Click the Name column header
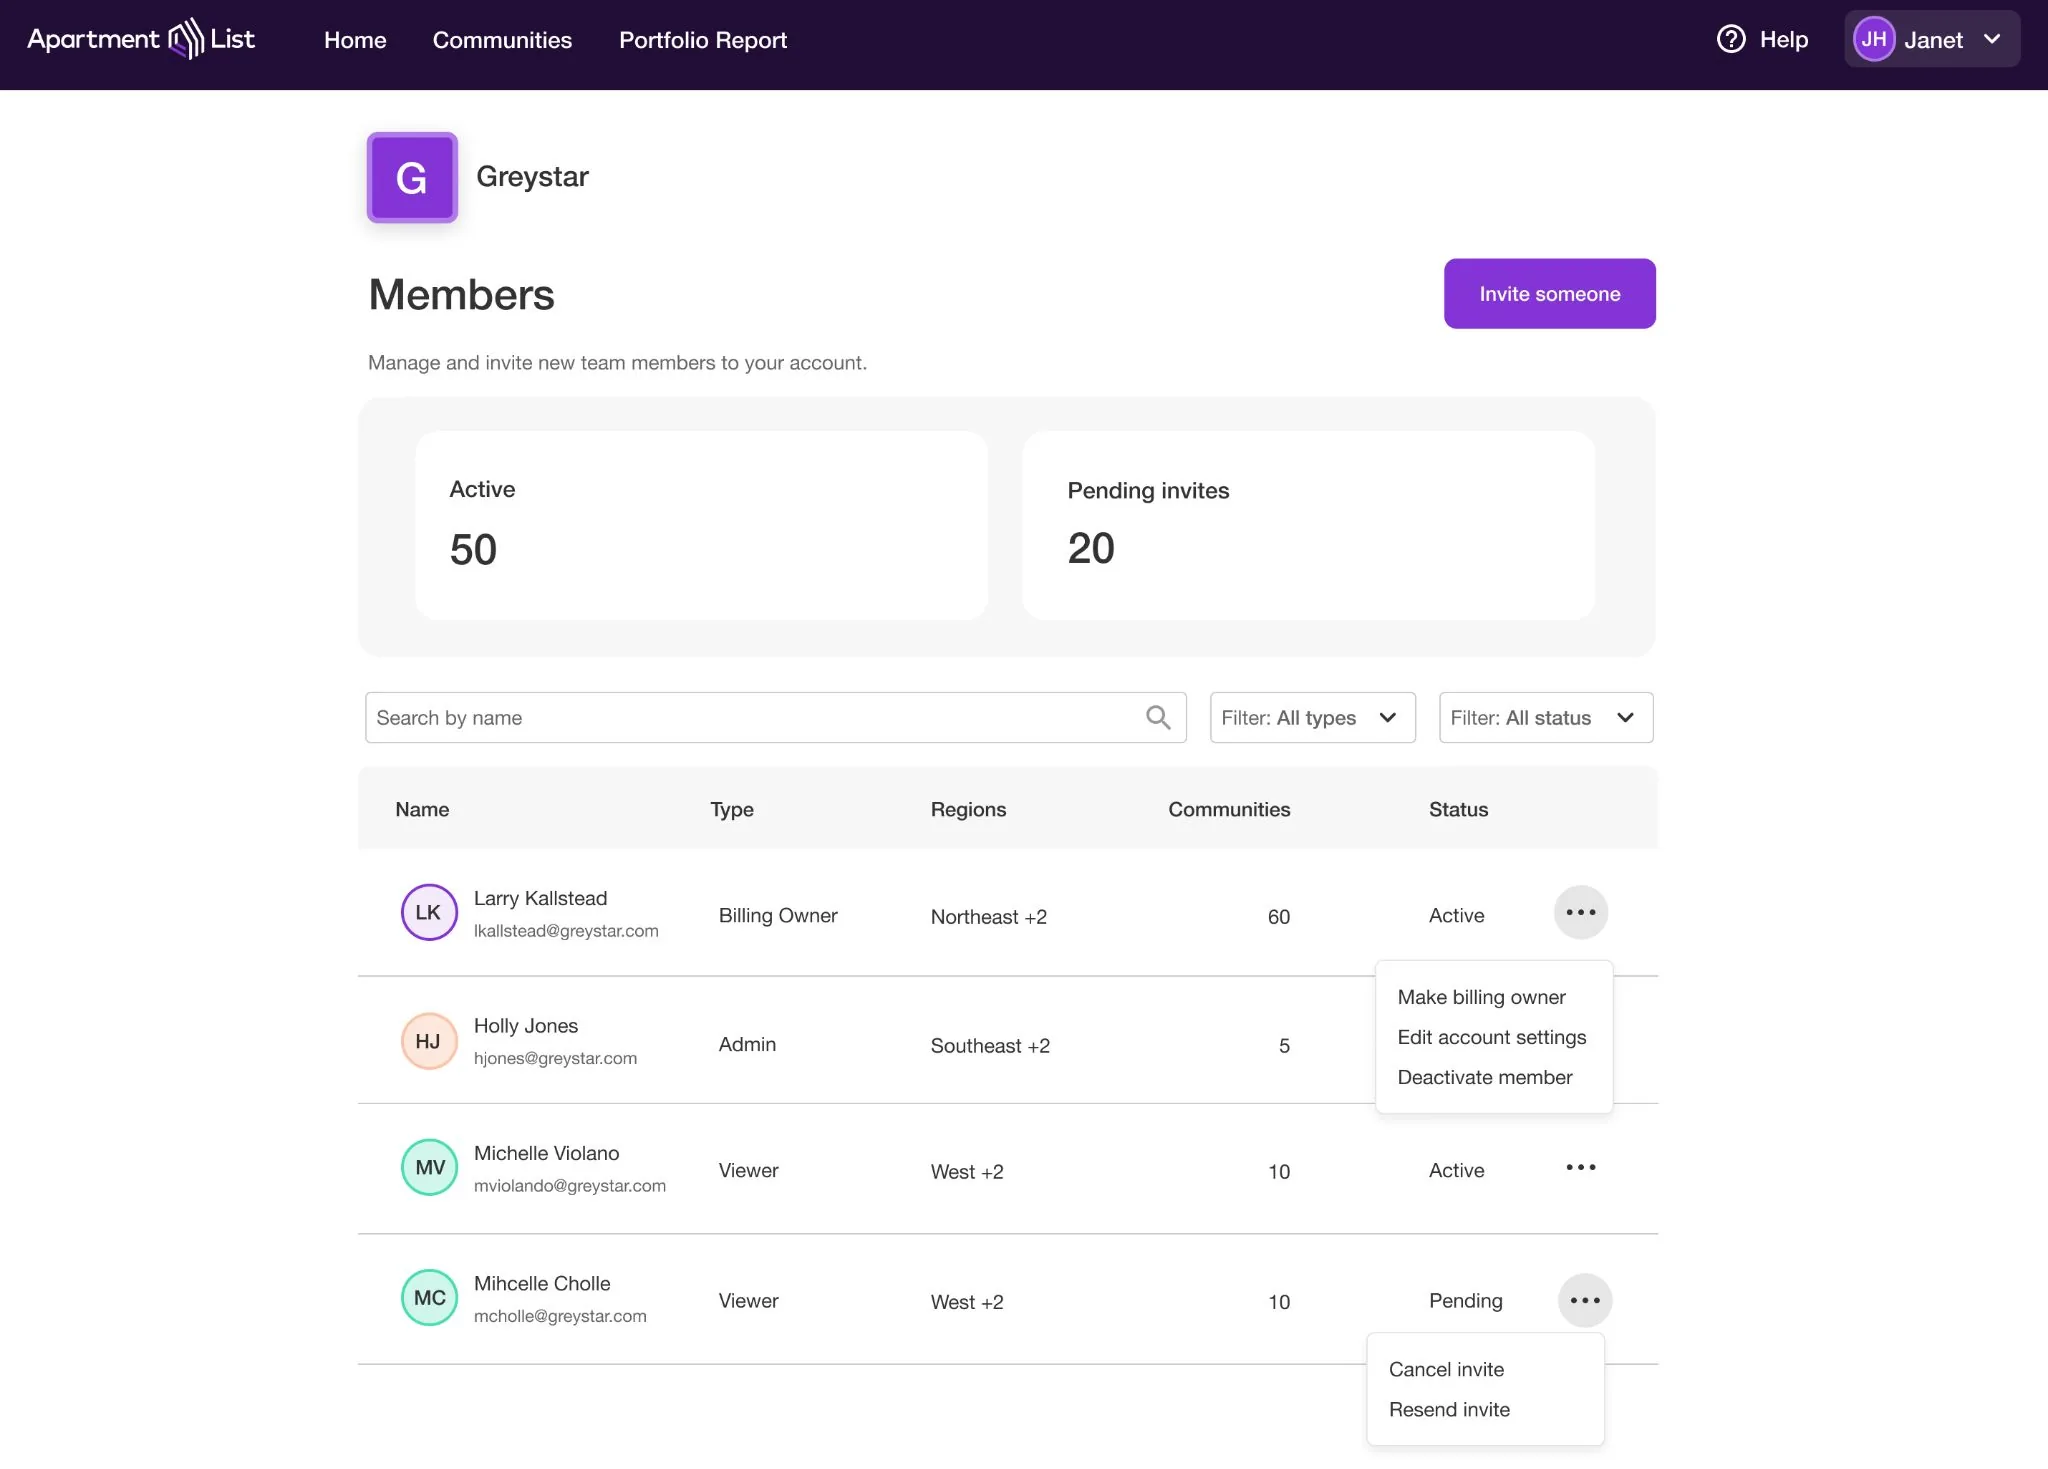This screenshot has height=1469, width=2048. 422,809
